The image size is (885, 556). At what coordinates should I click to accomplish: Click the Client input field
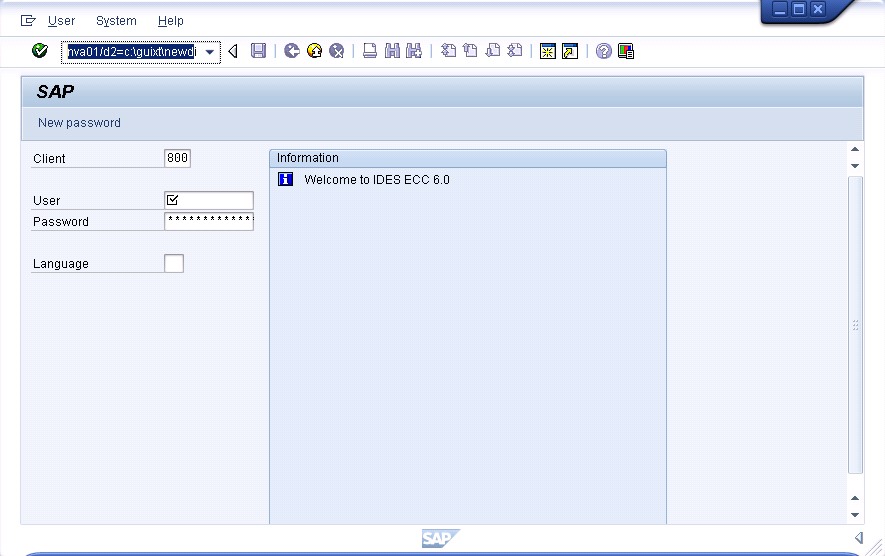pos(177,158)
